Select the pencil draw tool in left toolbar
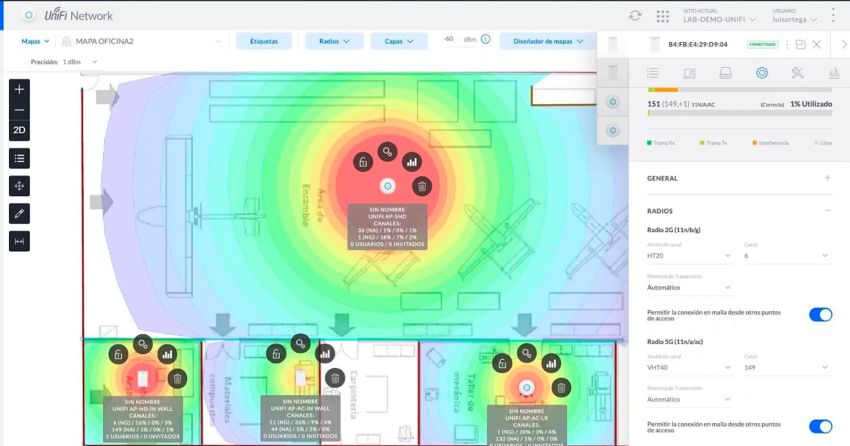The width and height of the screenshot is (850, 446). tap(19, 214)
